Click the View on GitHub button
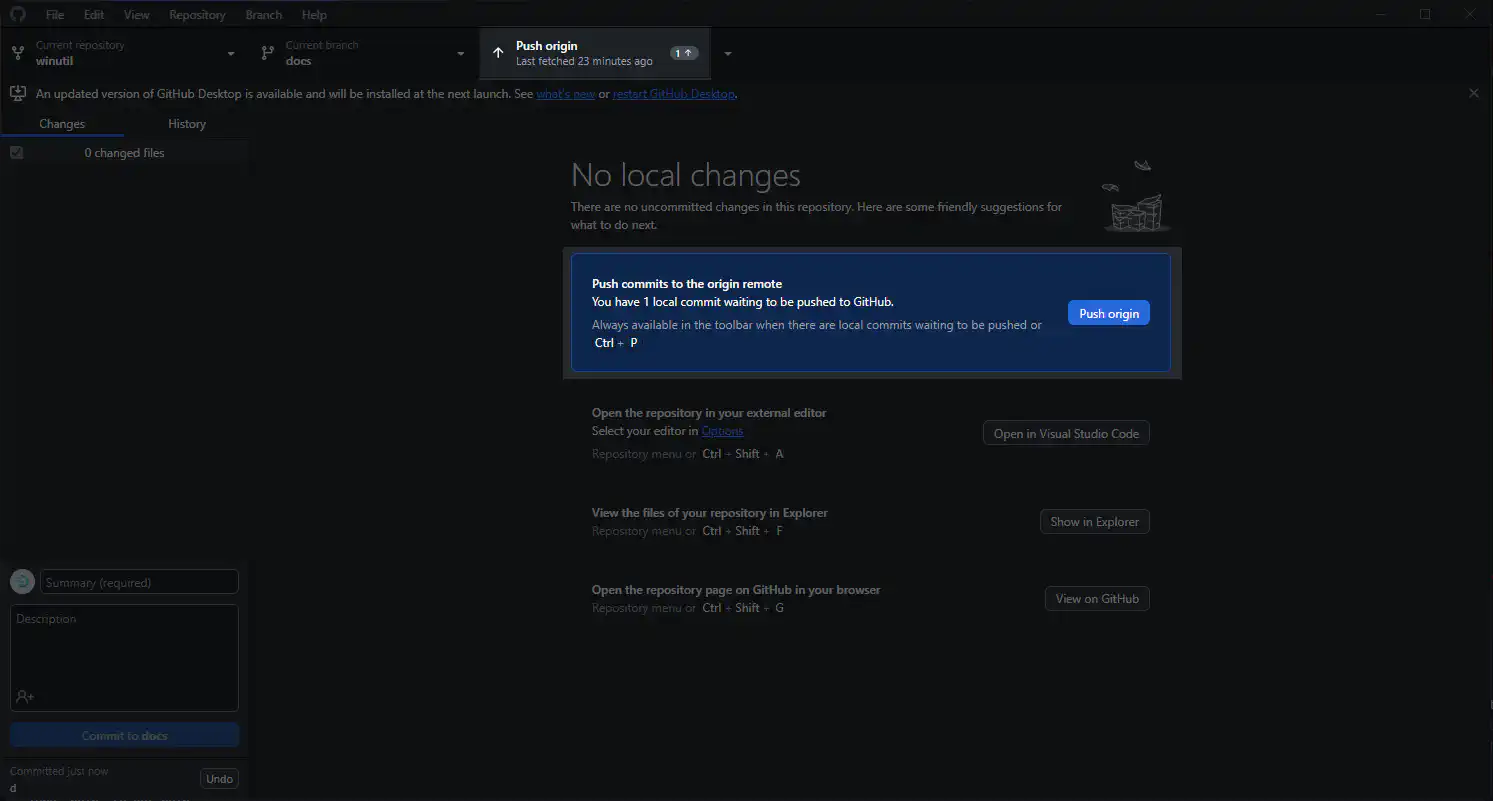This screenshot has width=1493, height=801. pyautogui.click(x=1097, y=599)
